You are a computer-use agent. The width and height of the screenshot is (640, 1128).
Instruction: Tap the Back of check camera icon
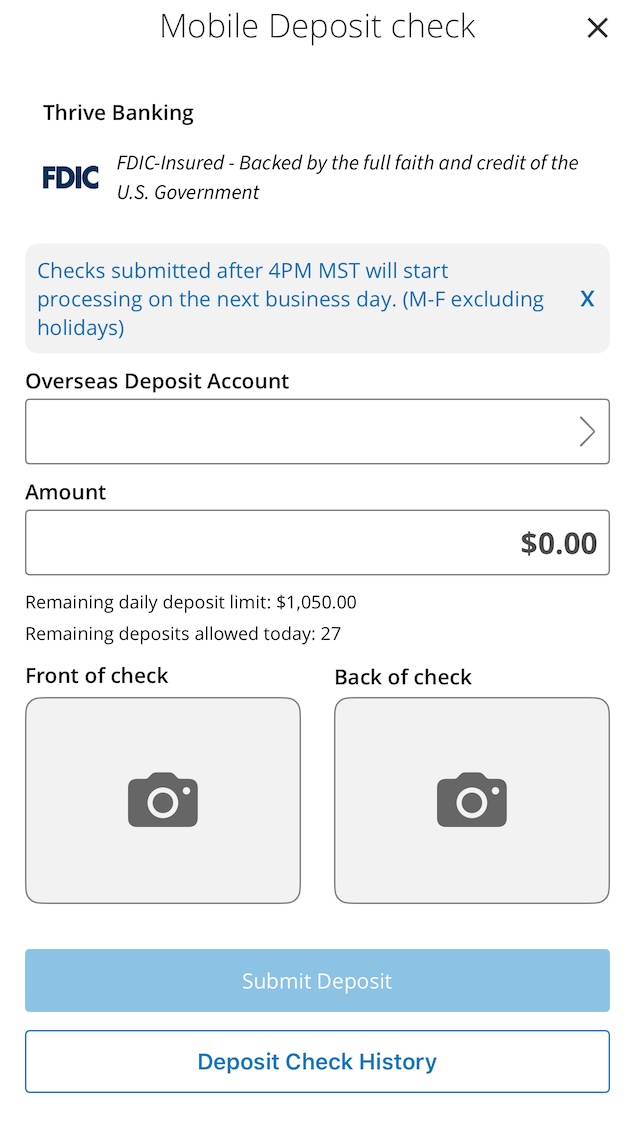472,800
